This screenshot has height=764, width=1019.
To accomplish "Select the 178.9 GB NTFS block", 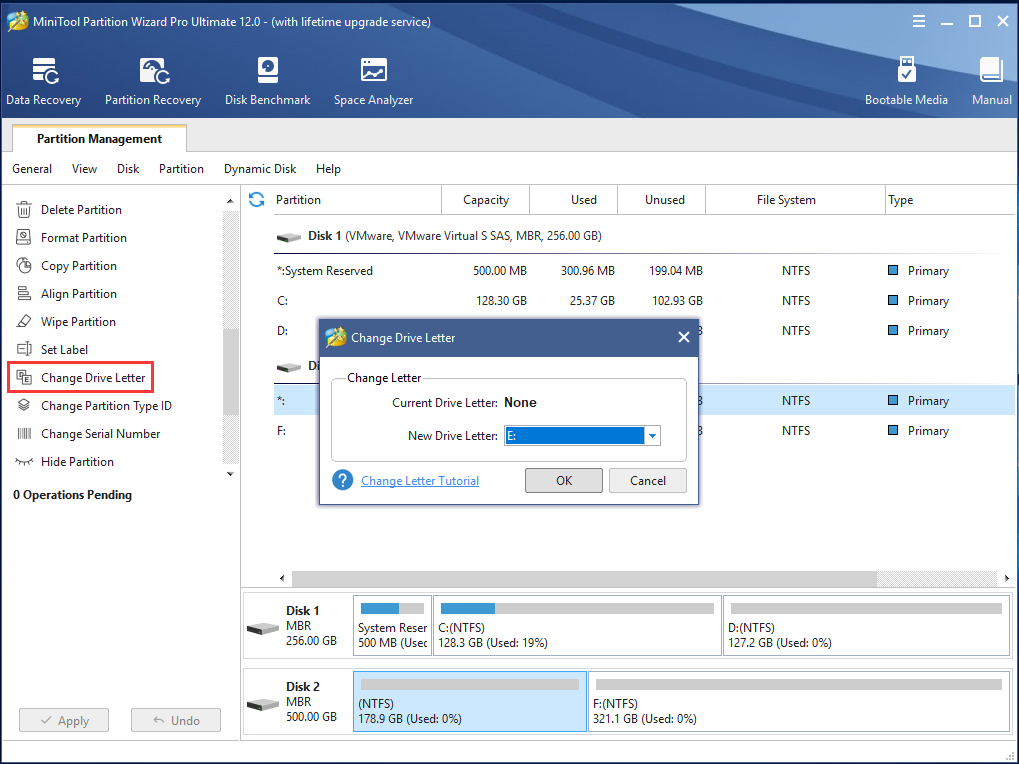I will pos(470,702).
